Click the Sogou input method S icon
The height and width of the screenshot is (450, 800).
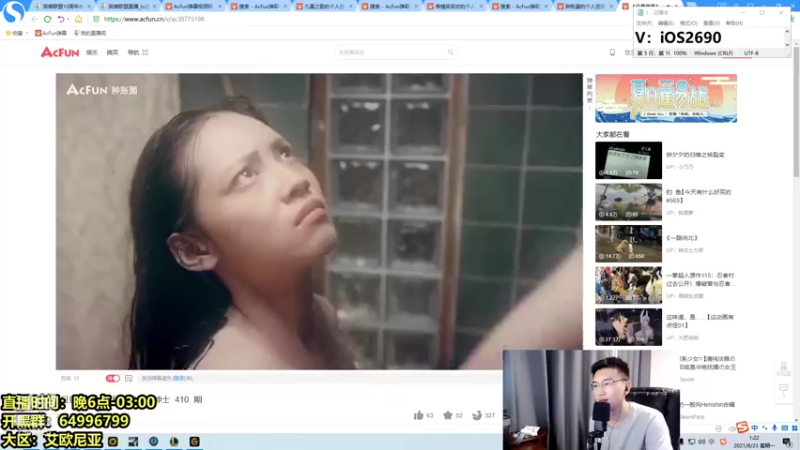[x=742, y=428]
